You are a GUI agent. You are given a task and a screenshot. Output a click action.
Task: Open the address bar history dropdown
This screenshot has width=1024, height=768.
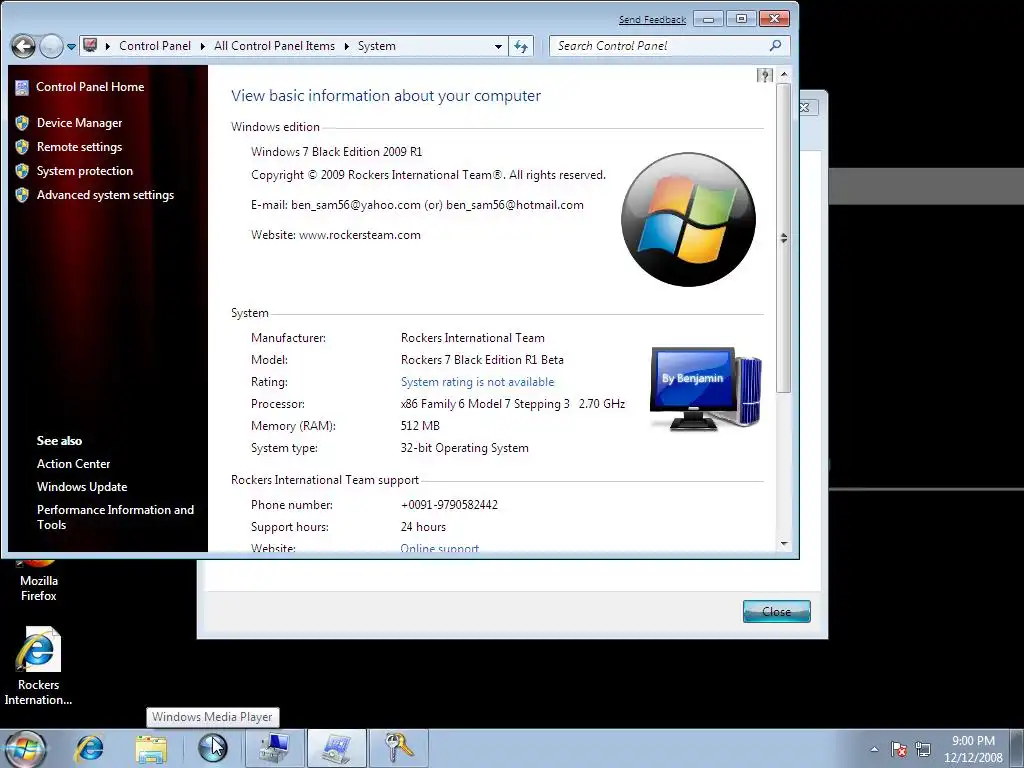[x=498, y=46]
